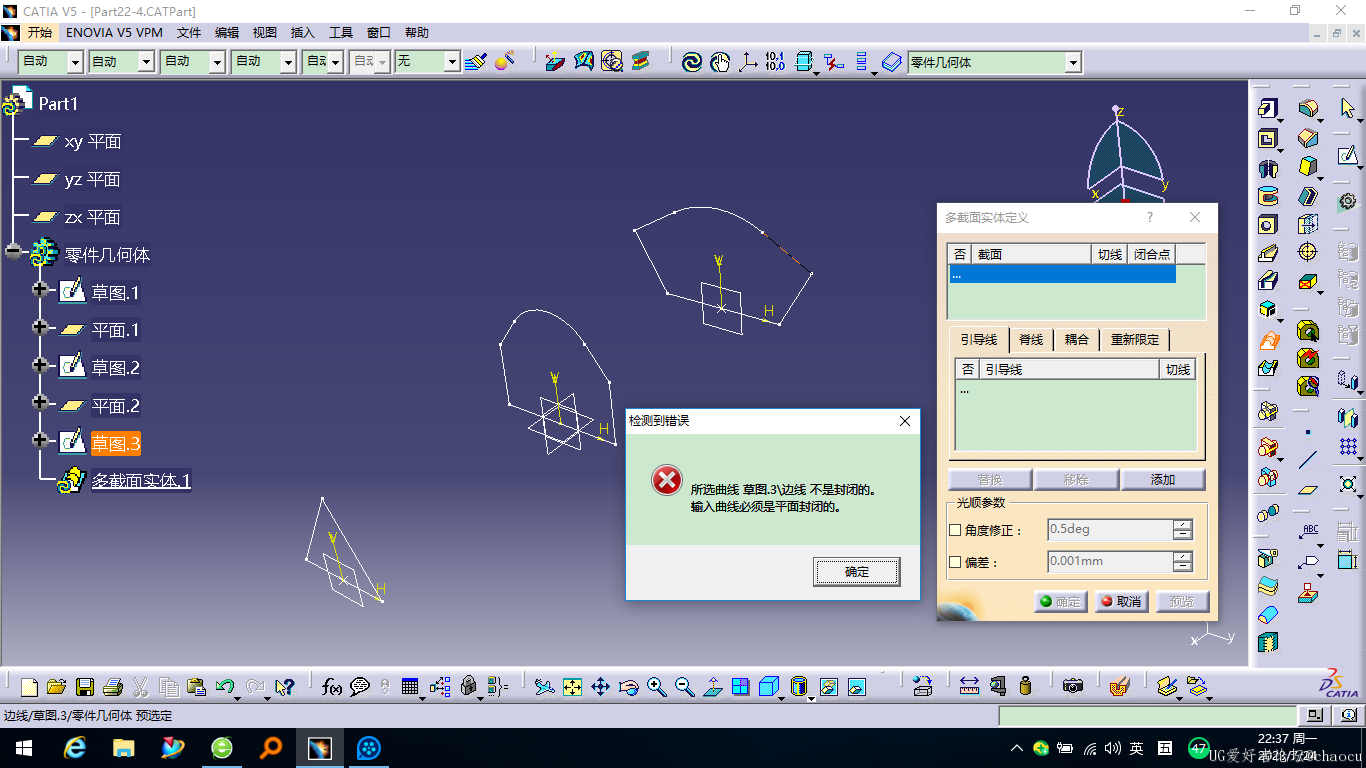
Task: Click the Select arrow tool
Action: (1348, 109)
